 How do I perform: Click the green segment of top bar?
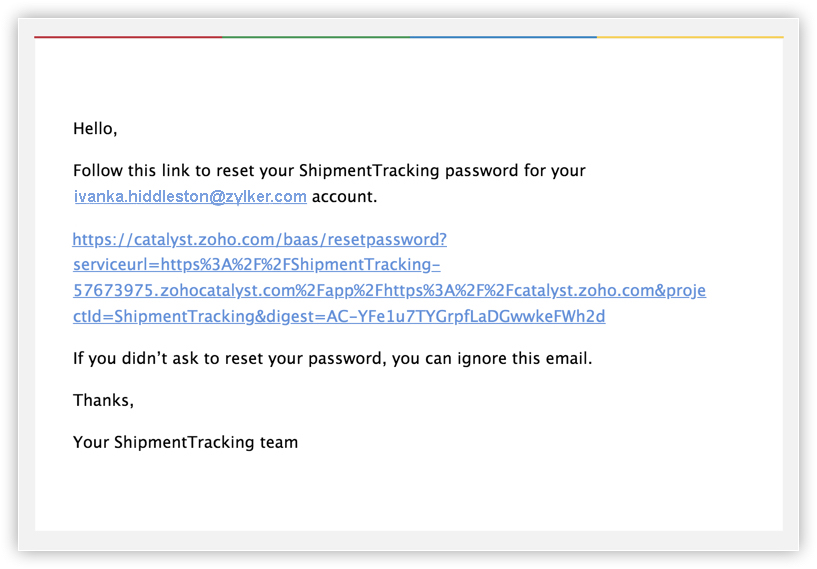316,37
